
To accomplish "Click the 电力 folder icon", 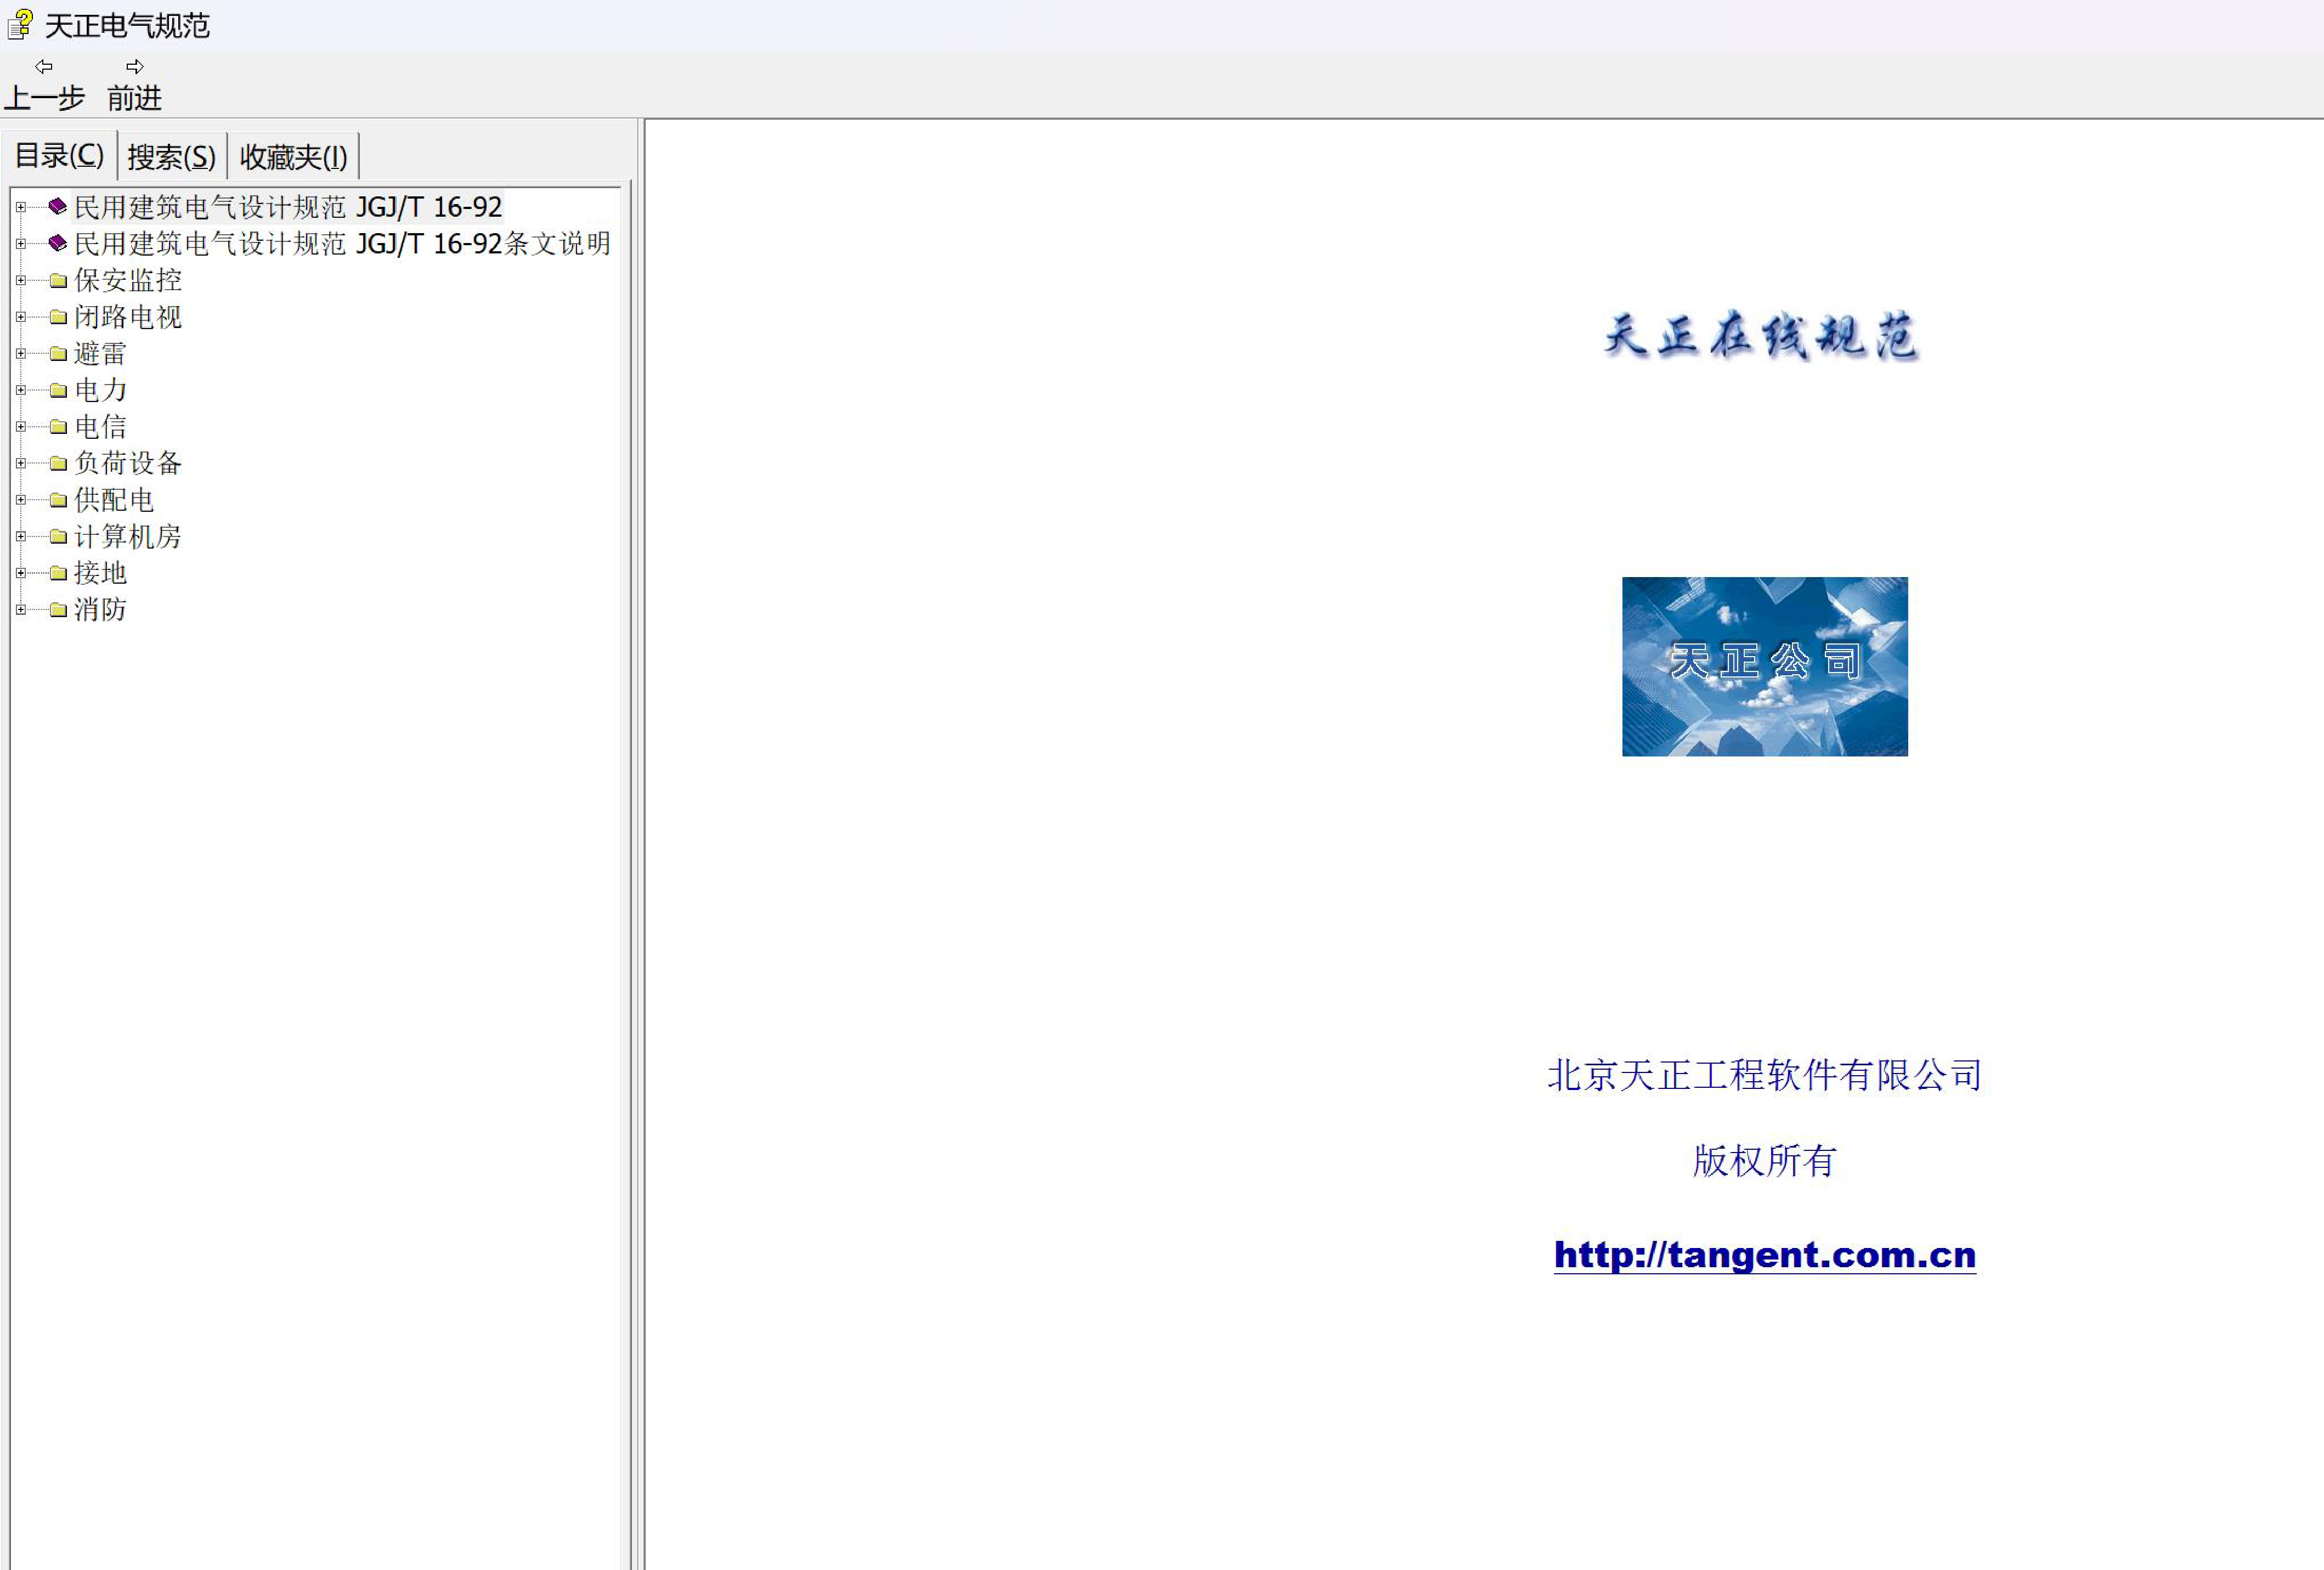I will click(58, 390).
